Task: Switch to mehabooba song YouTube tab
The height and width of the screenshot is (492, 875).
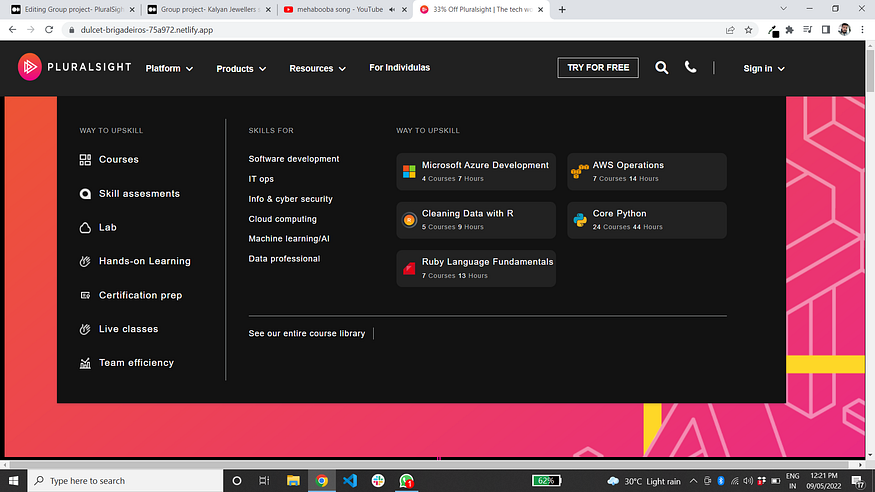Action: click(345, 9)
